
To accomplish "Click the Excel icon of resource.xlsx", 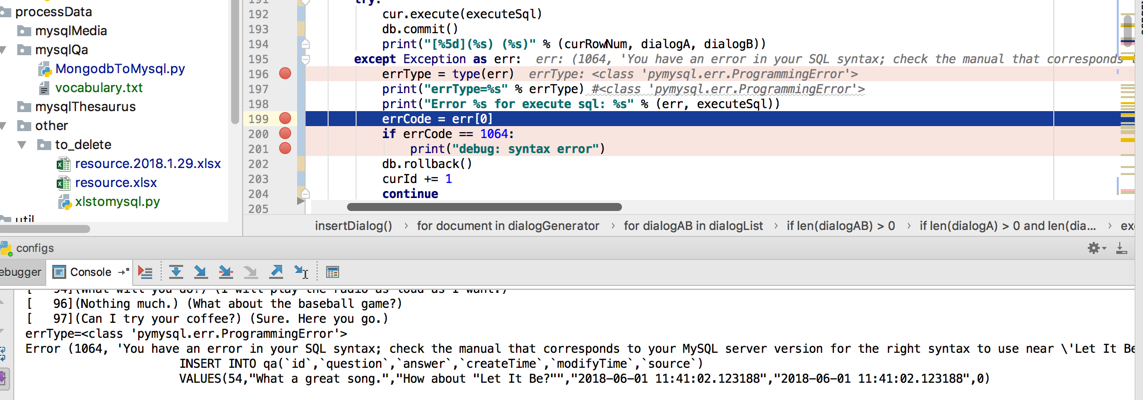I will pos(63,182).
